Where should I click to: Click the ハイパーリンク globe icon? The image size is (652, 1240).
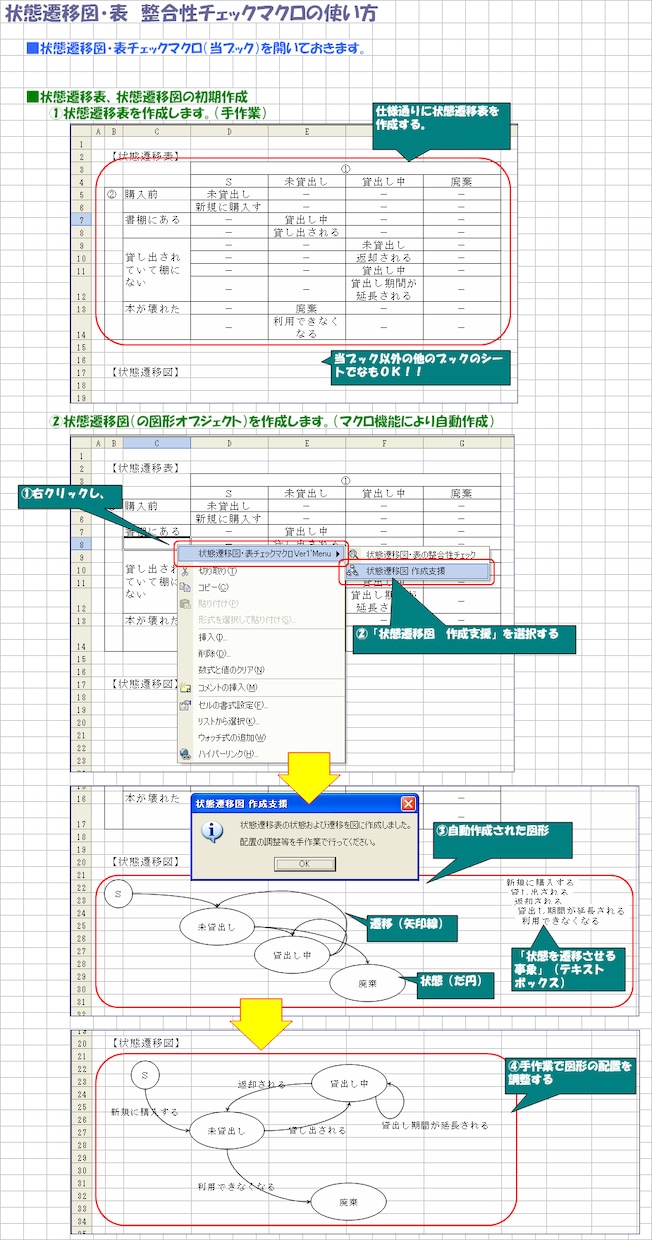pyautogui.click(x=185, y=753)
